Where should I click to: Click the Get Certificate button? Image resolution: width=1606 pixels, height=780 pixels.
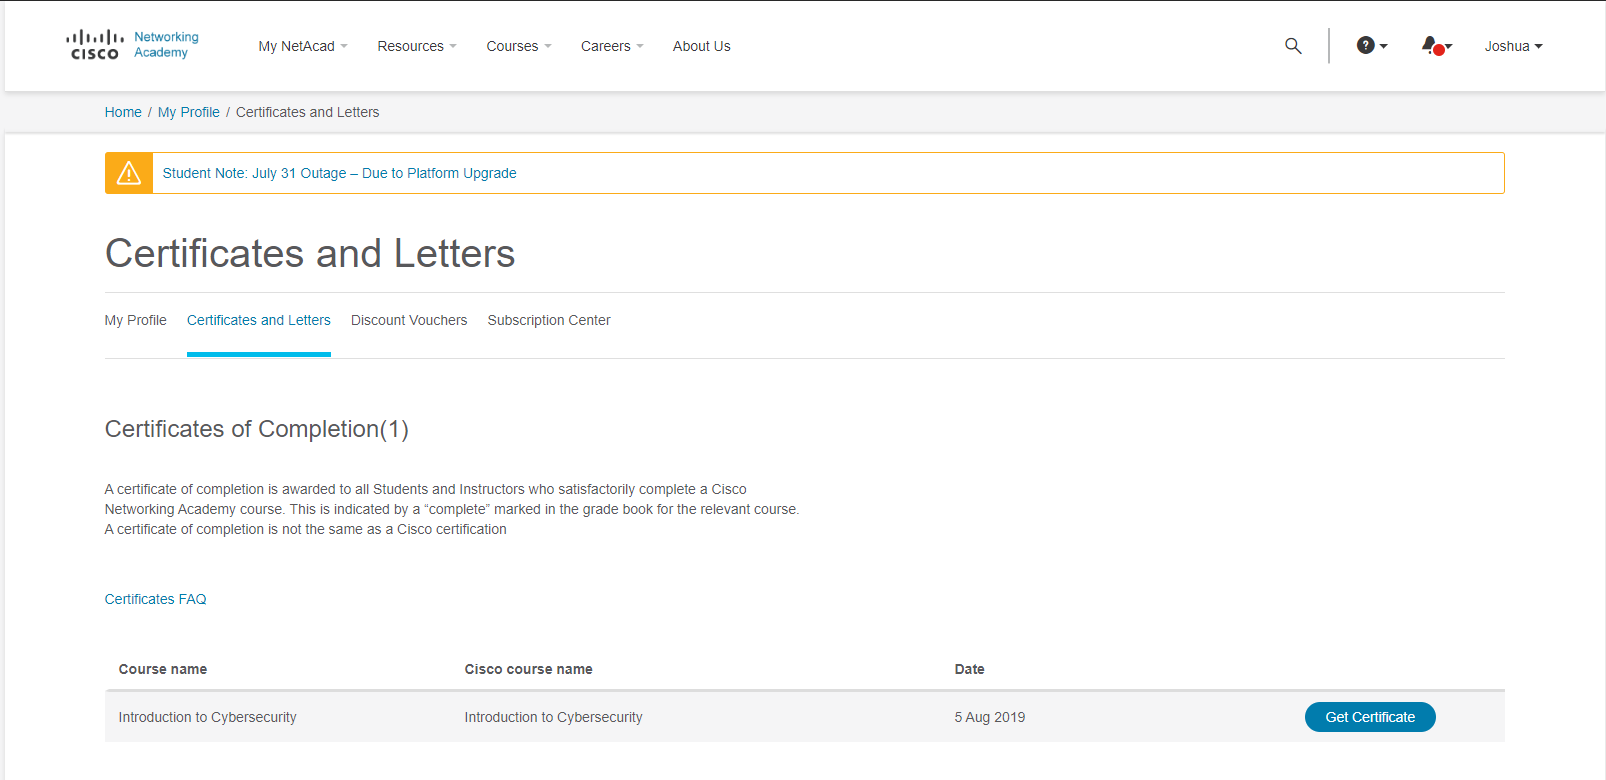[1370, 717]
